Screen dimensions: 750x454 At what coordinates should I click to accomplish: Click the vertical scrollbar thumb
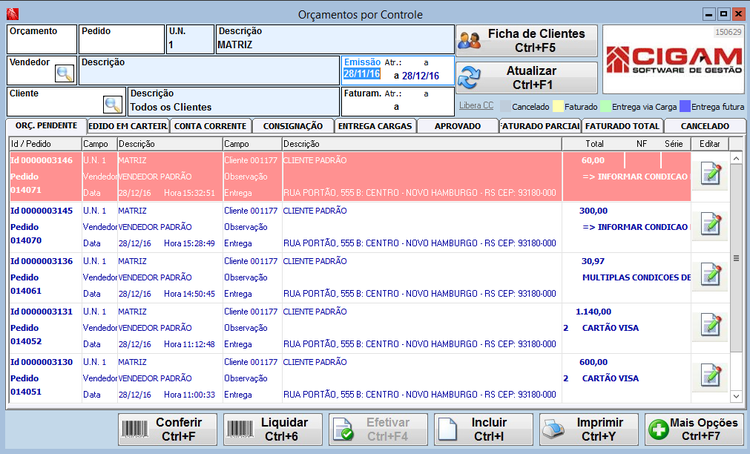tap(736, 258)
